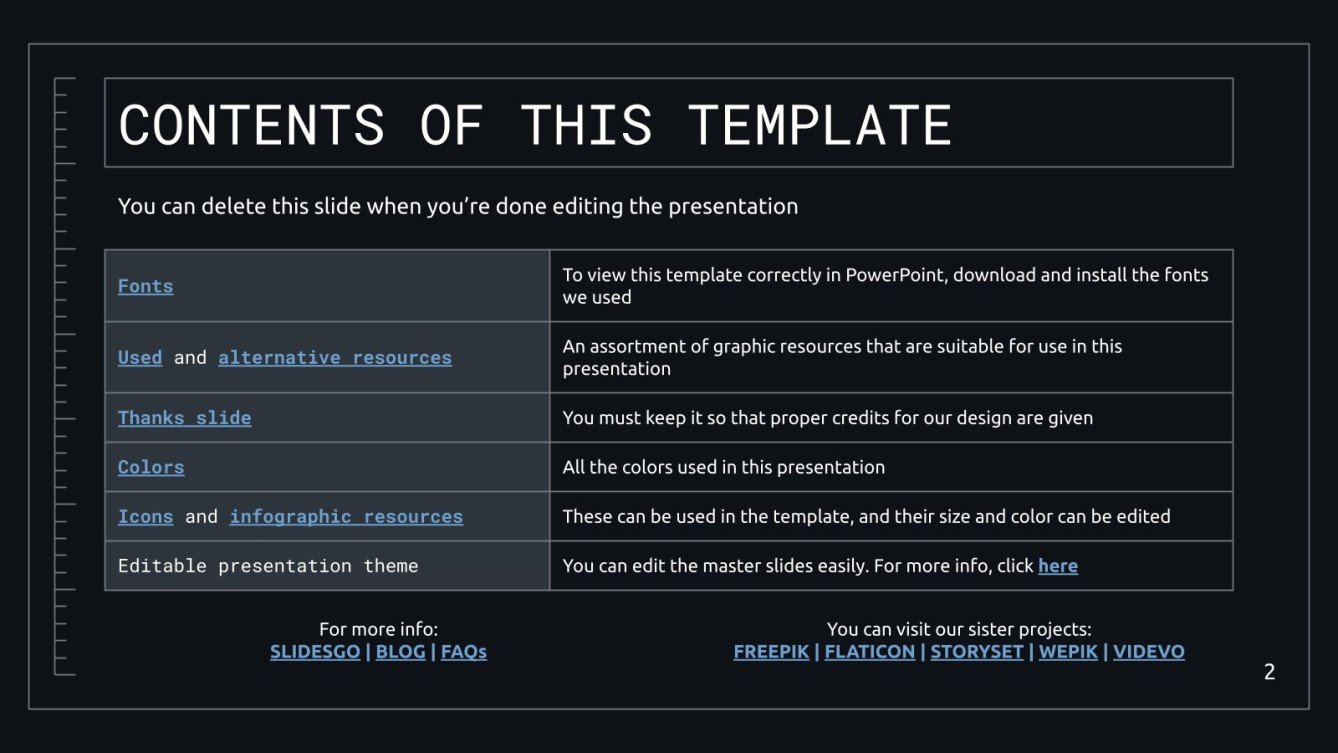Screen dimensions: 1338x753
Task: Open the infographic resources link
Action: (346, 516)
